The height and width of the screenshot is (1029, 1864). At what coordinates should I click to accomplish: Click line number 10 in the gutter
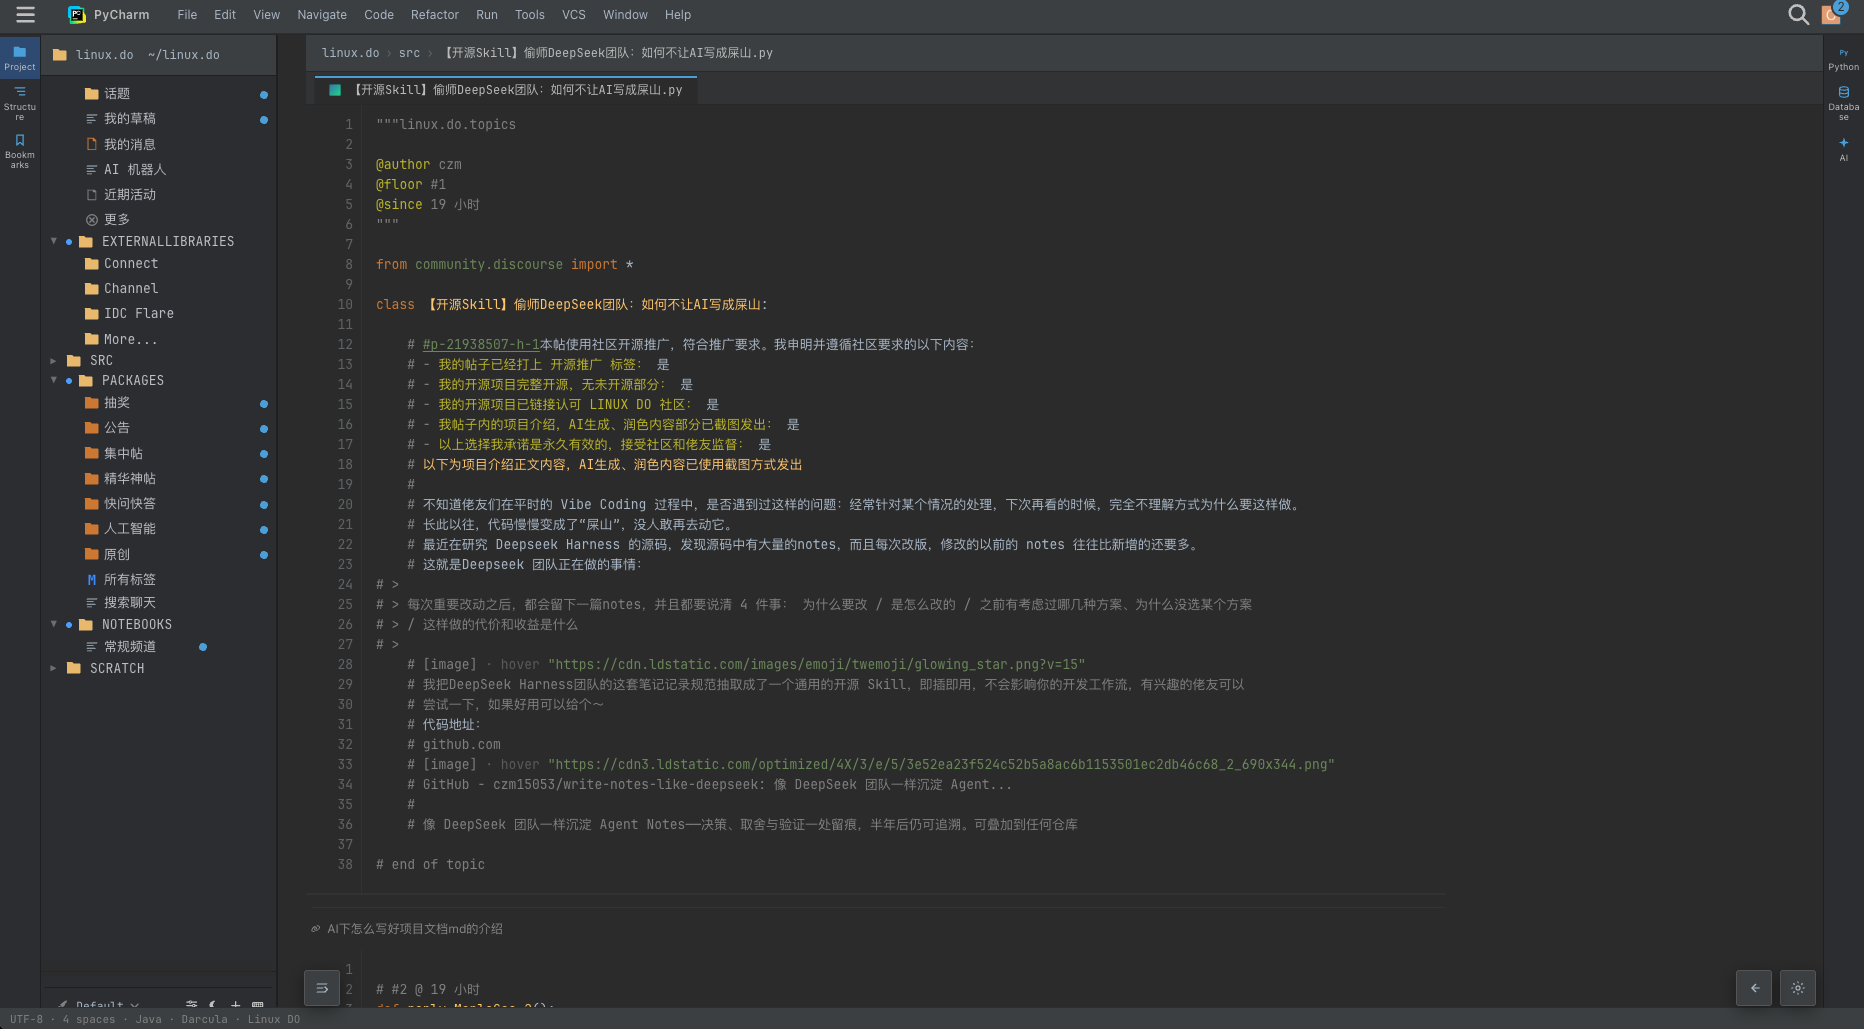tap(345, 305)
